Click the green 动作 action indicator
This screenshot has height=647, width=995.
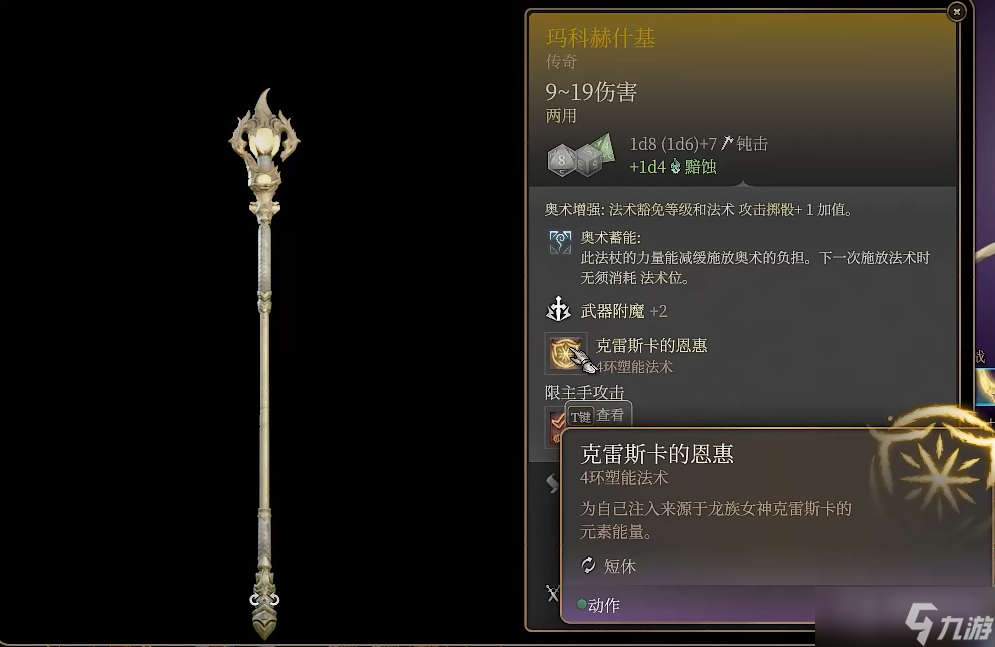click(x=598, y=605)
